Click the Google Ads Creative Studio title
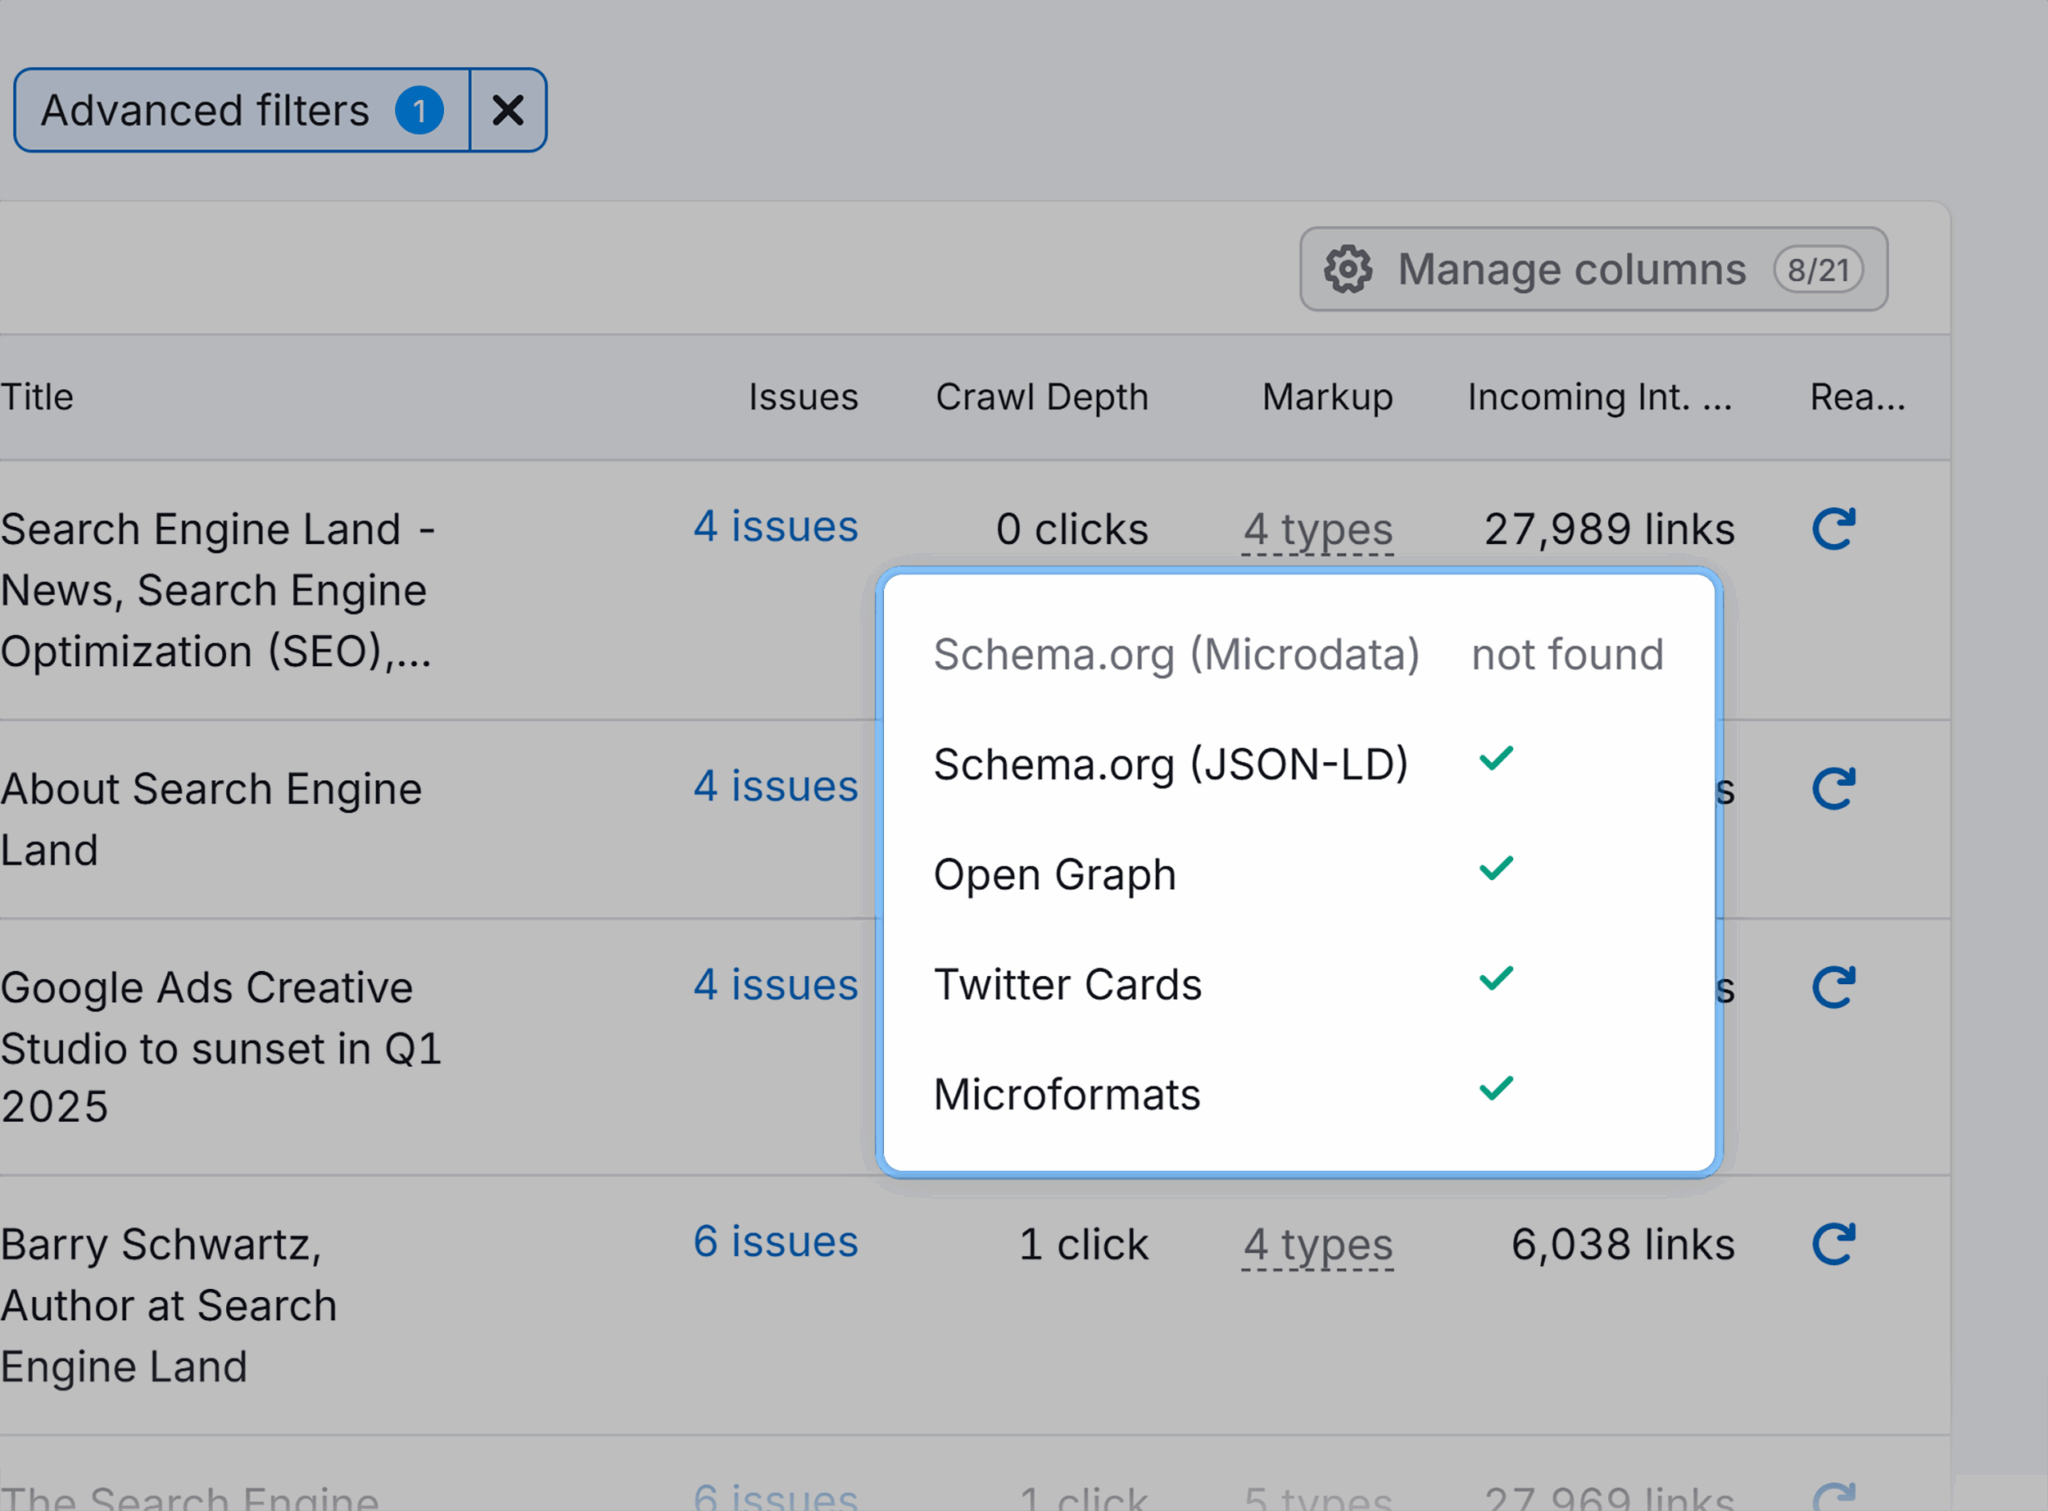The image size is (2048, 1511). 221,1047
